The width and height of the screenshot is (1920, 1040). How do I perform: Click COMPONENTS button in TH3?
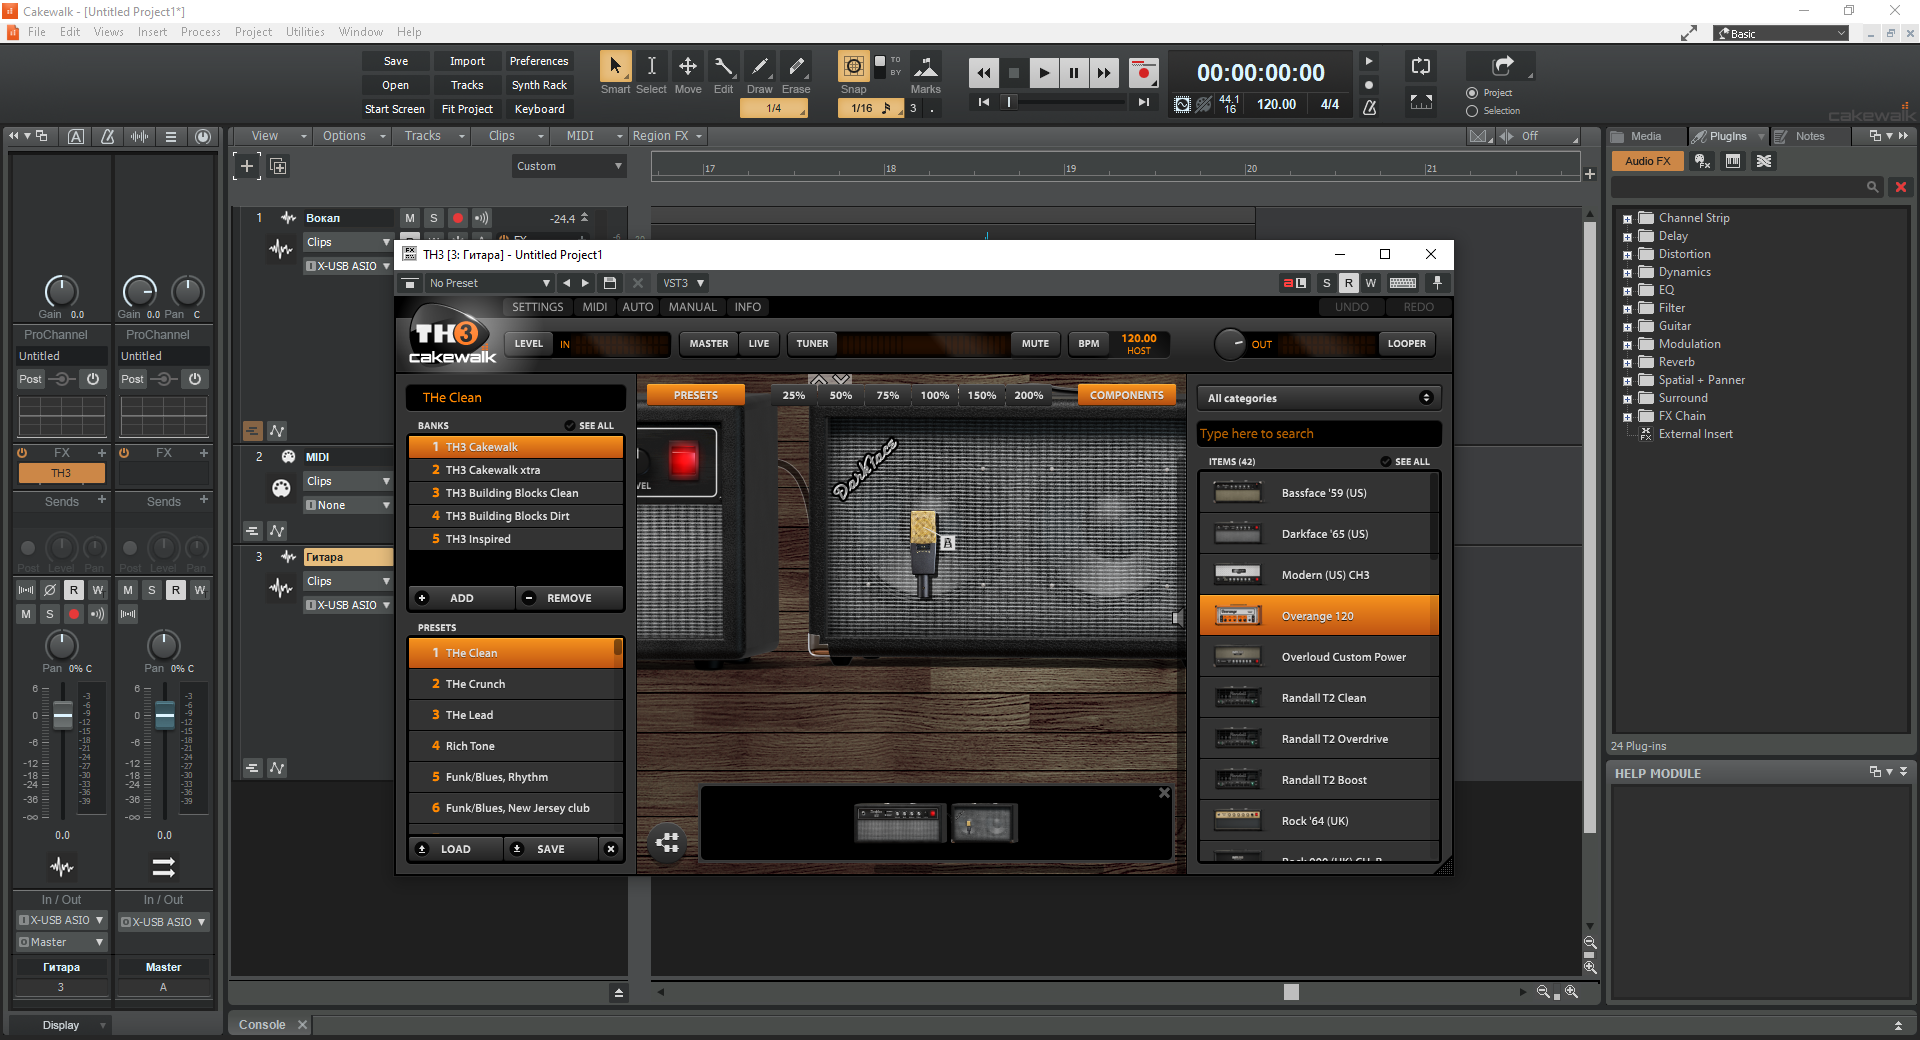1126,395
